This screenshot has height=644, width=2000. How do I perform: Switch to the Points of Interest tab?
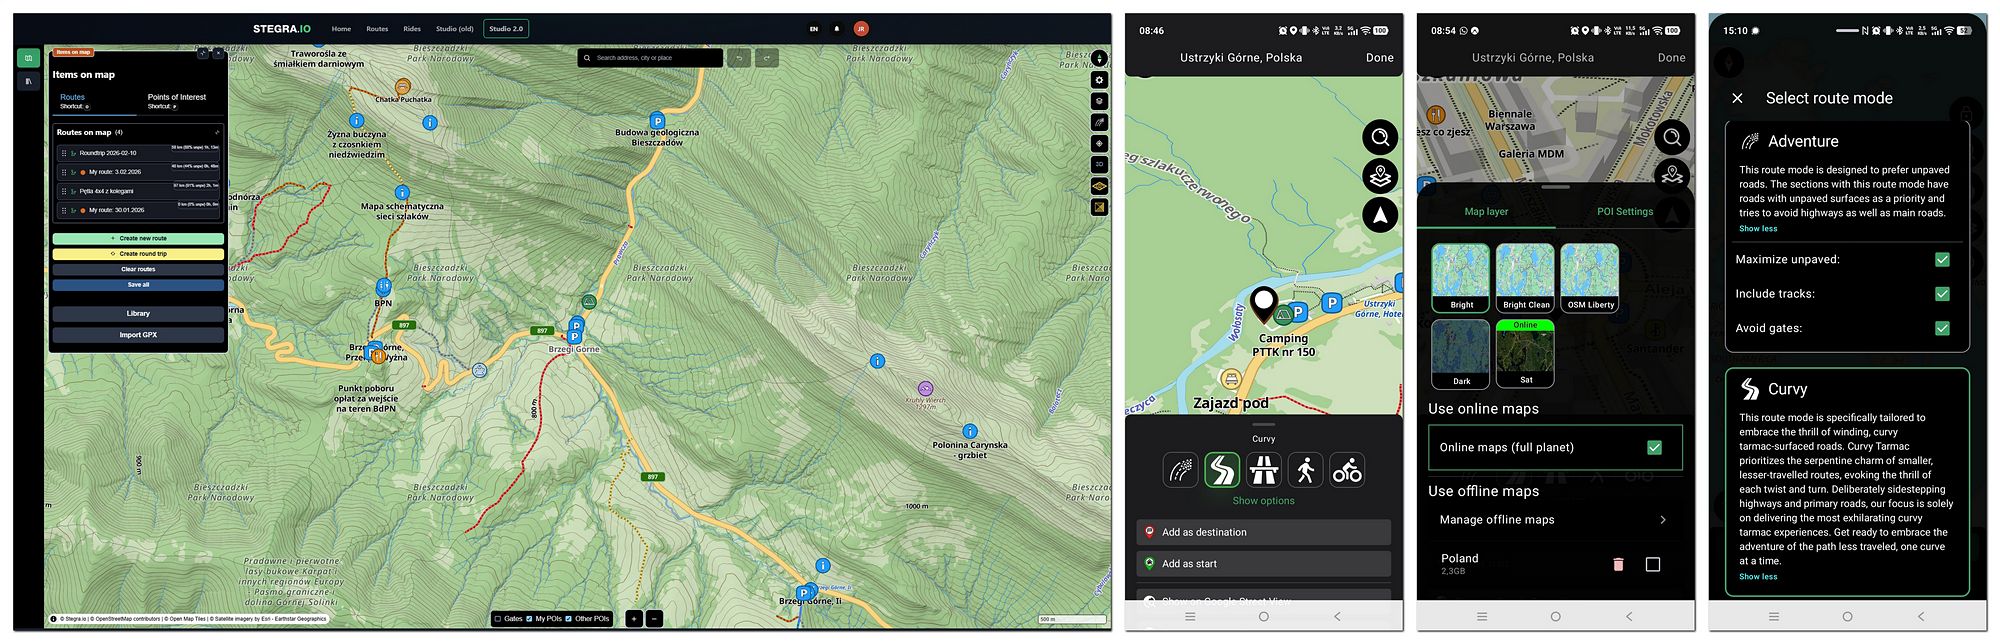[176, 98]
